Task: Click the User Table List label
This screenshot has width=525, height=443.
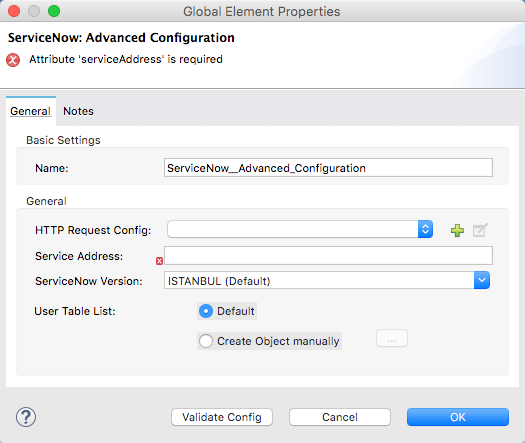Action: (x=75, y=311)
